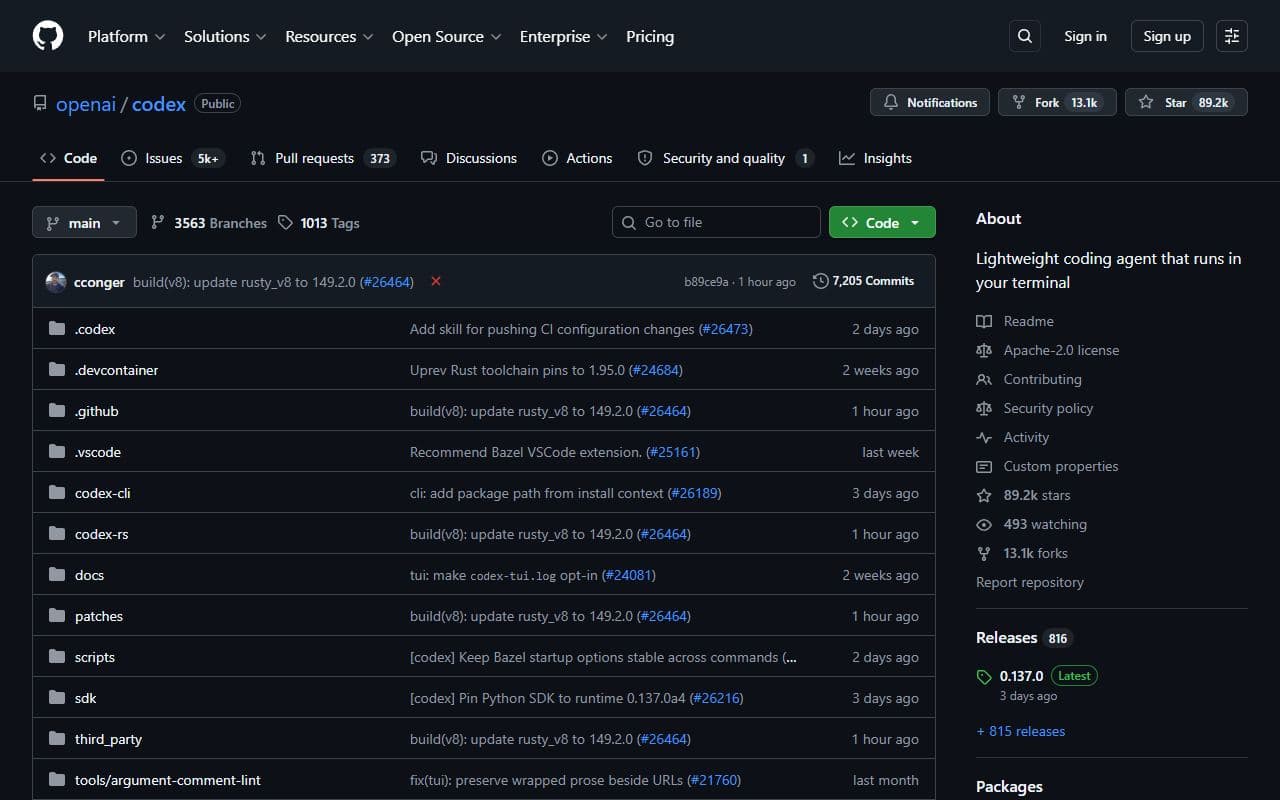Click the folder icon beside codex-cli

coord(57,493)
